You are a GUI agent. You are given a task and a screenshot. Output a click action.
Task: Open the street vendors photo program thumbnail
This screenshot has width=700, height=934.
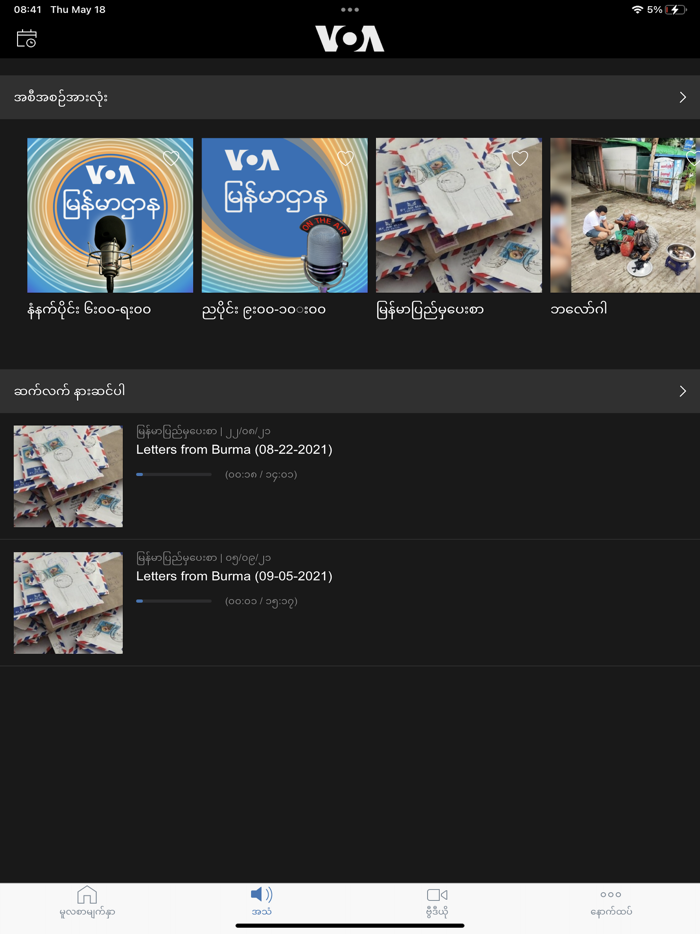click(625, 215)
